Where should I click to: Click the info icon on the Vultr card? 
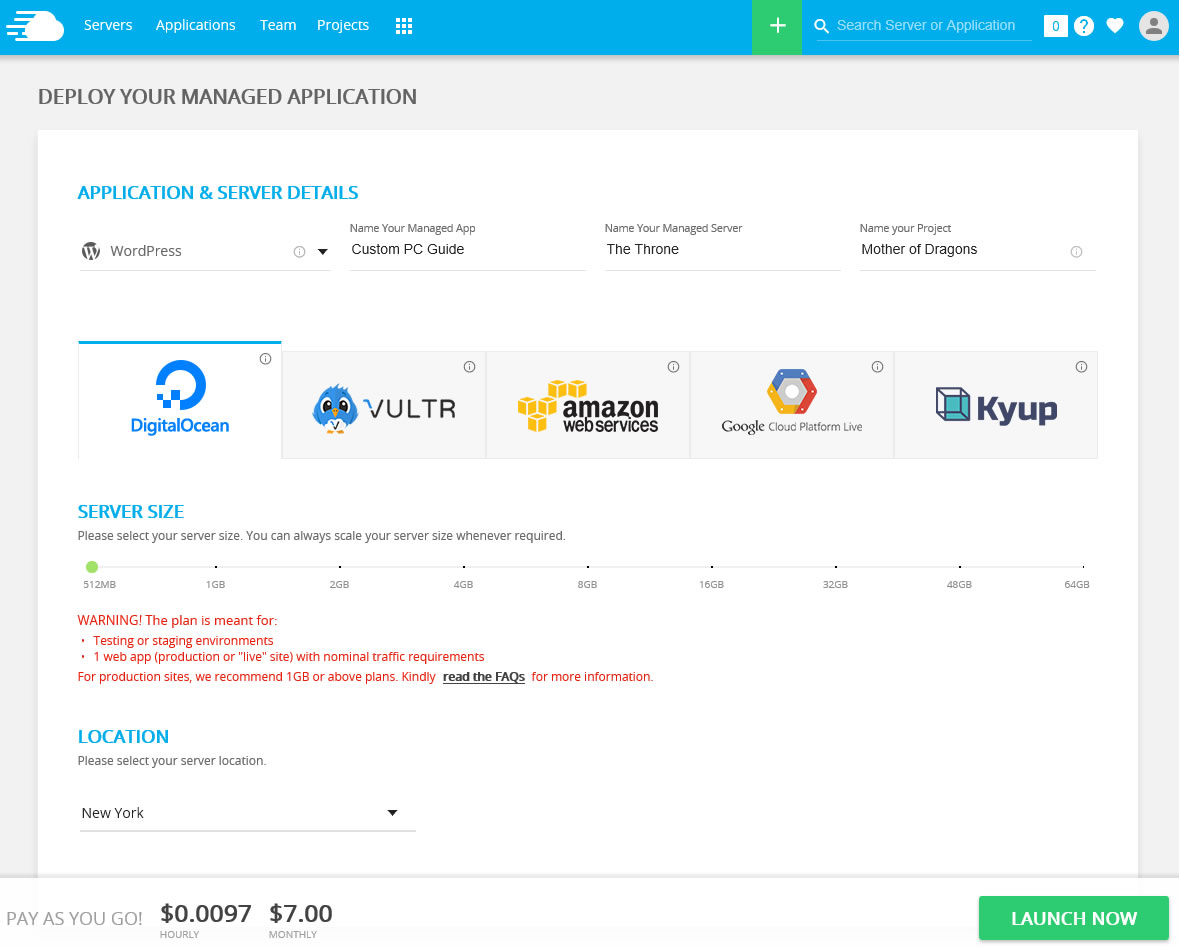(469, 367)
